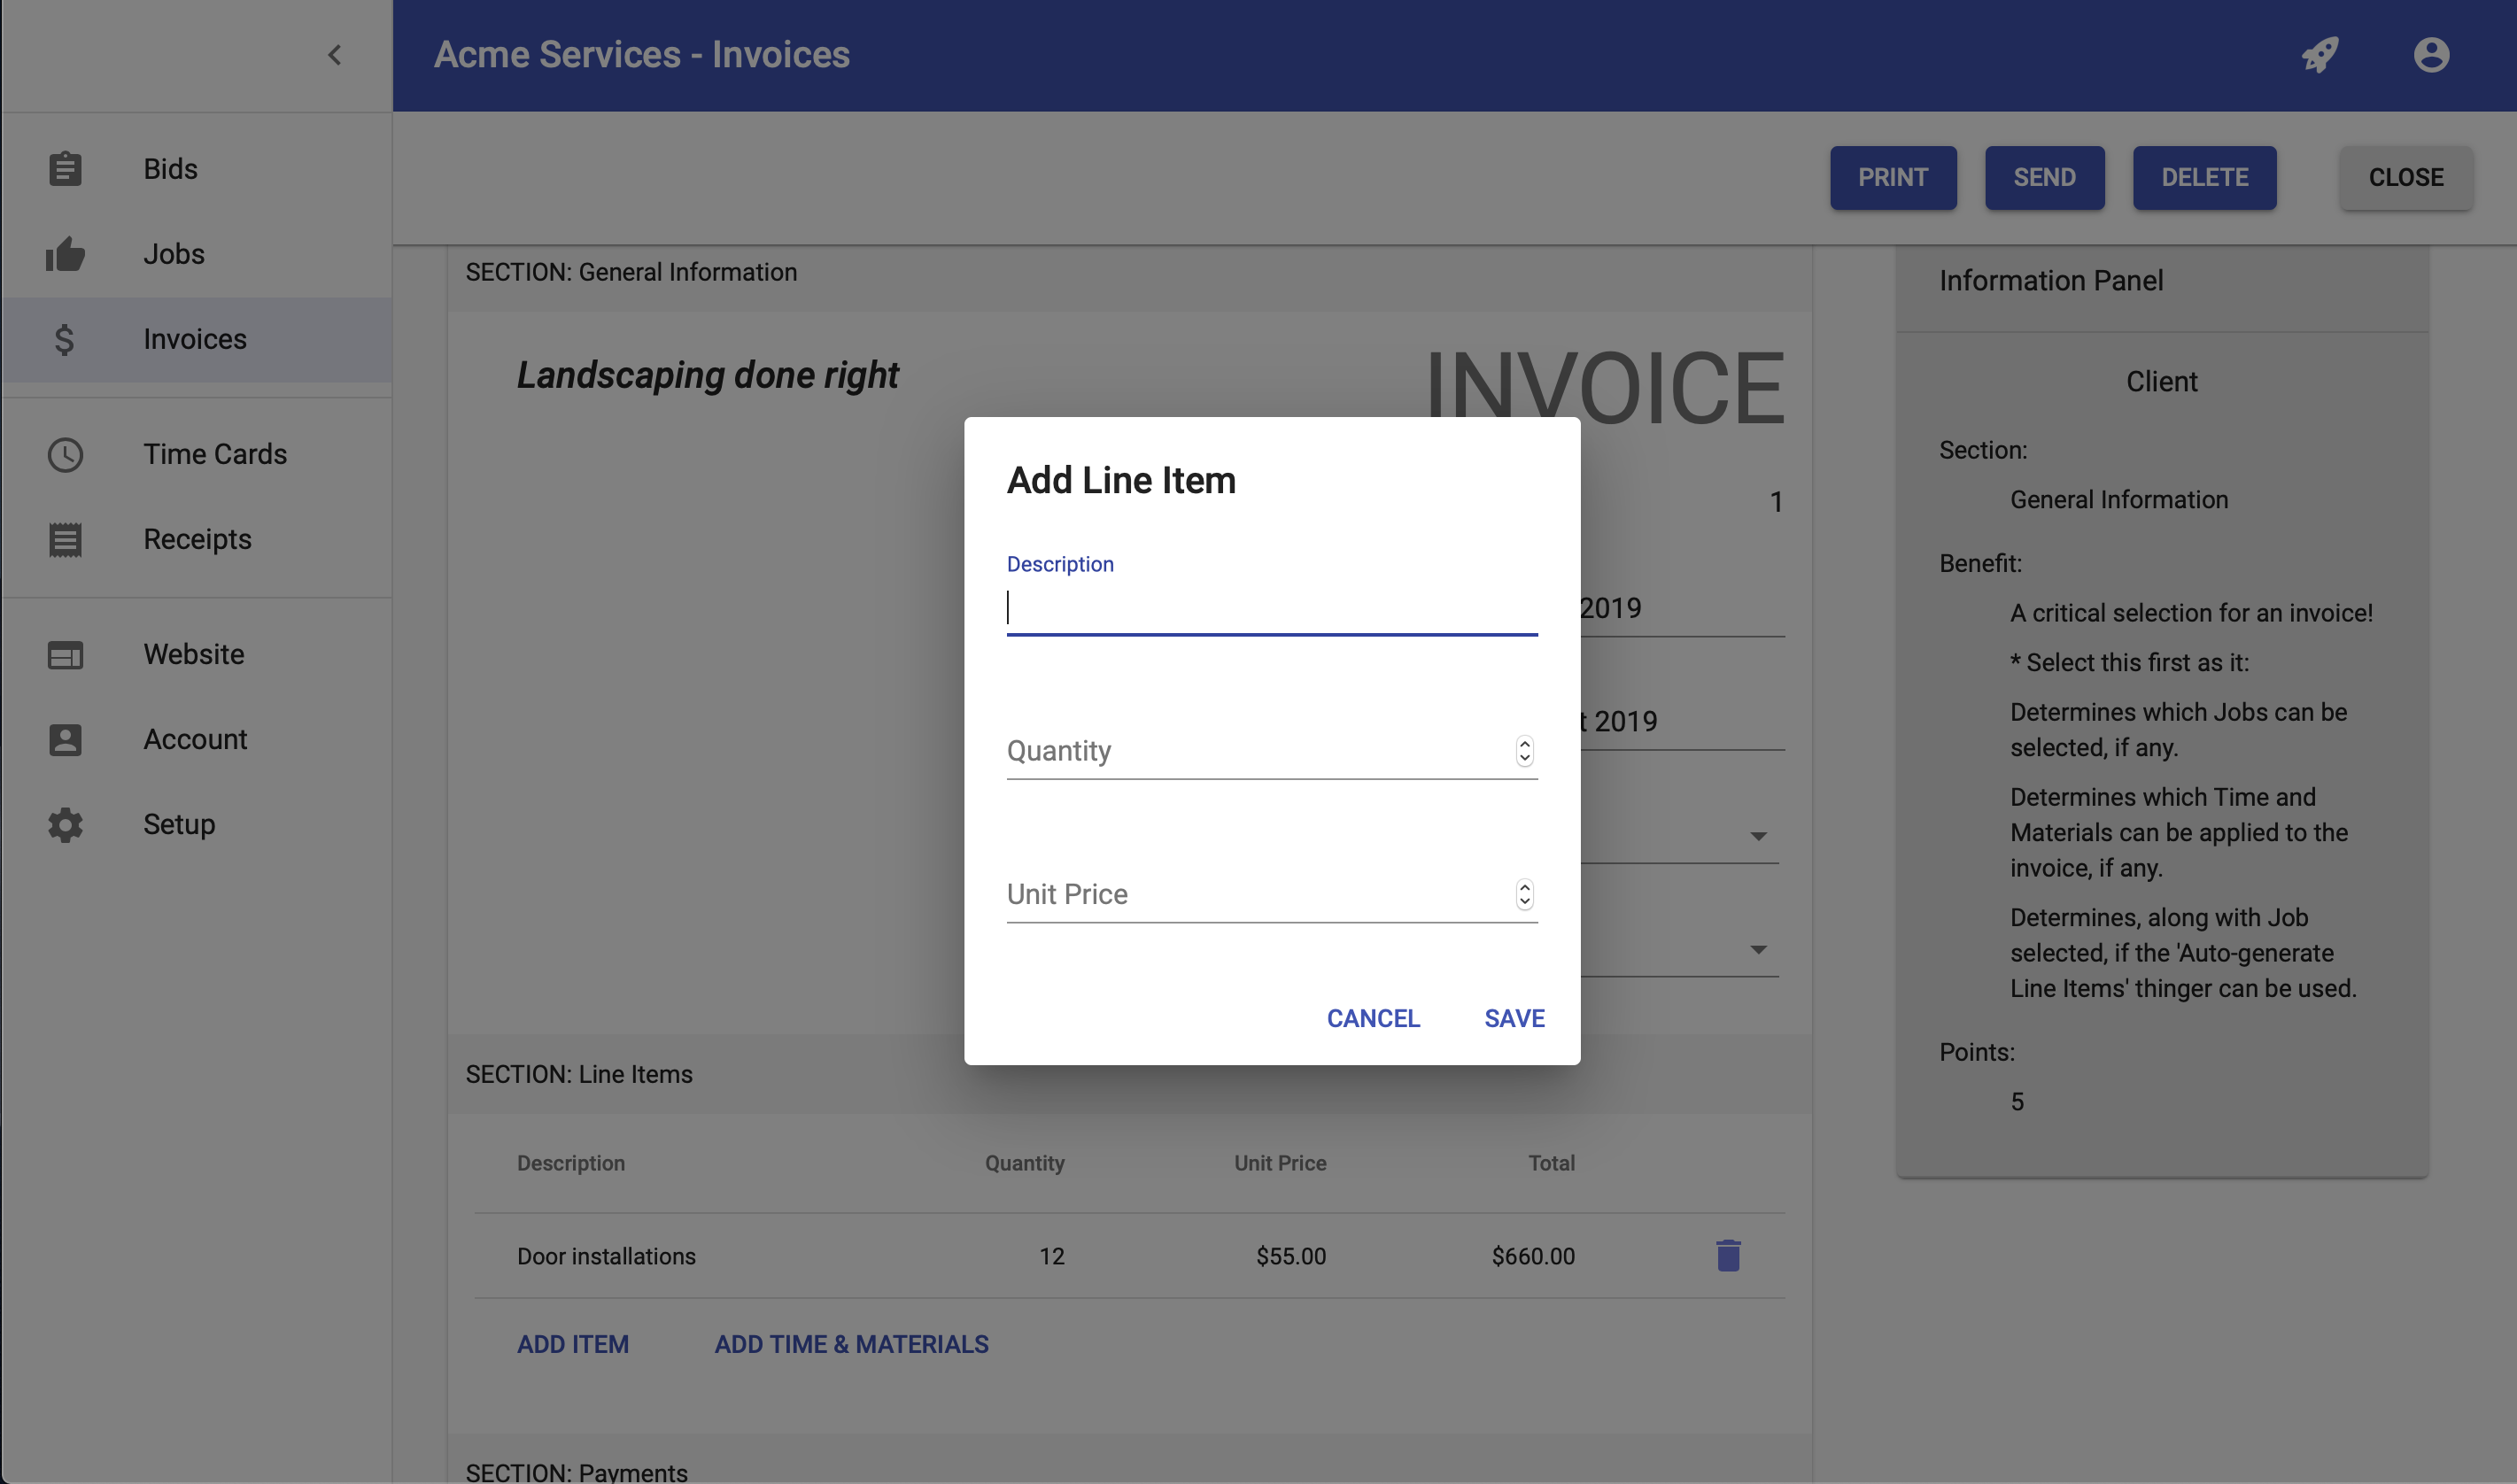Click the Time Cards clock icon

[65, 455]
